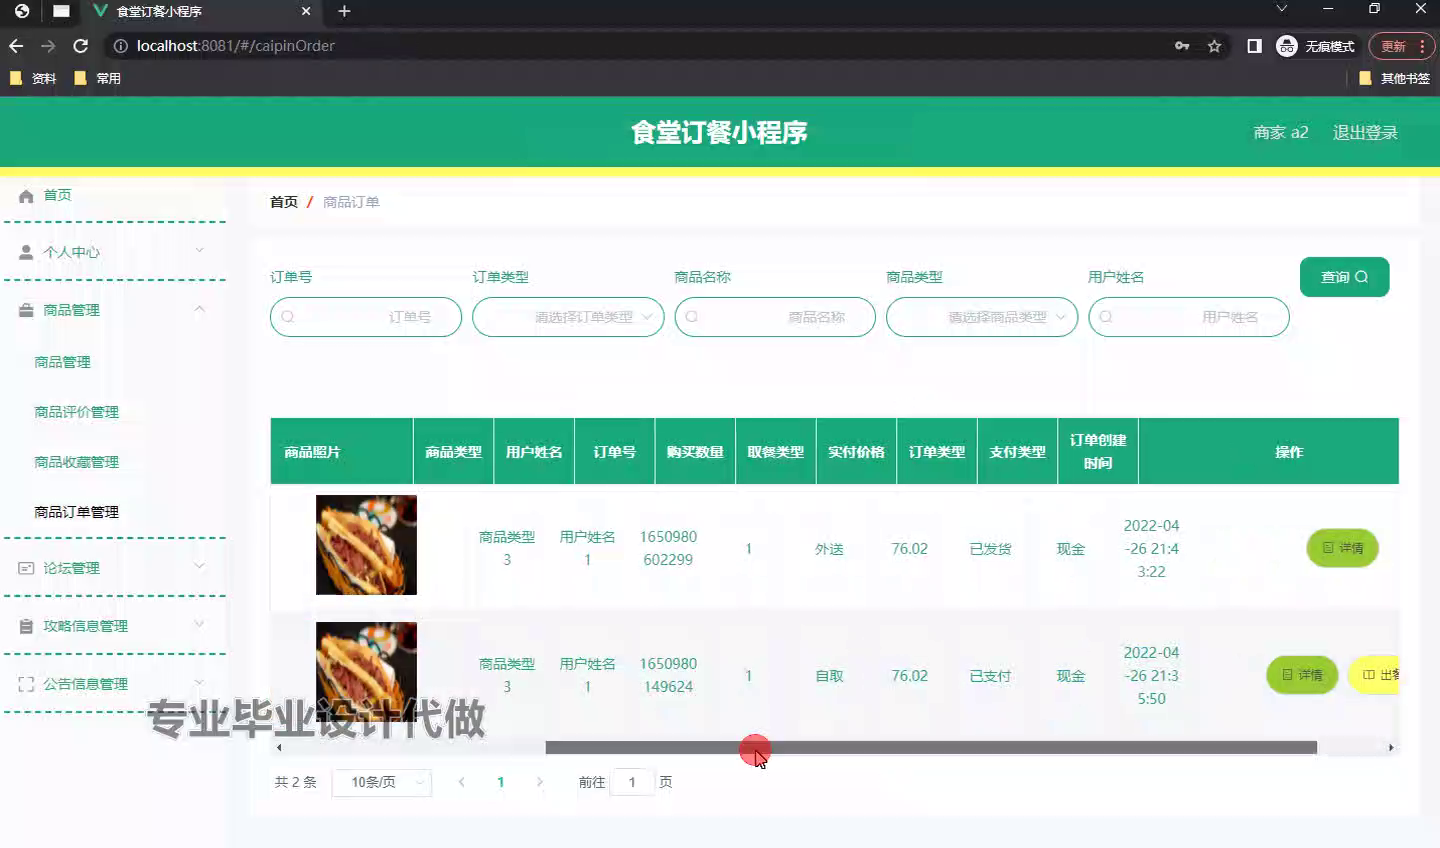Open the 商品类型 select dropdown

(982, 317)
